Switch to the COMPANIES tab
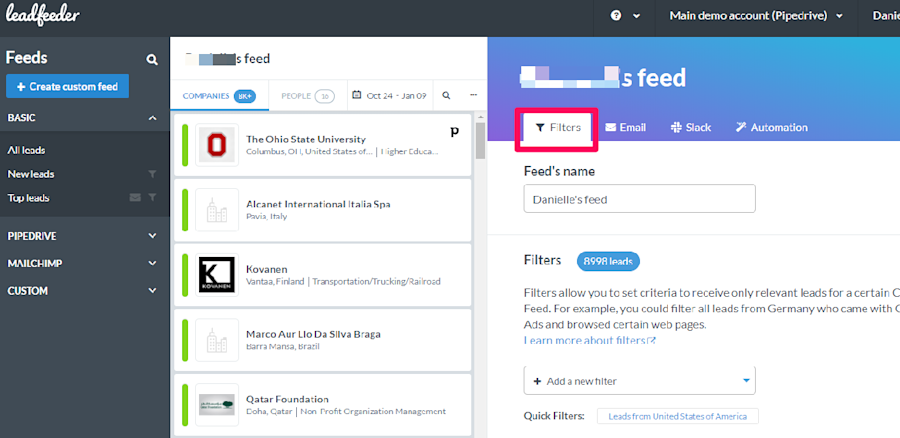 coord(219,96)
